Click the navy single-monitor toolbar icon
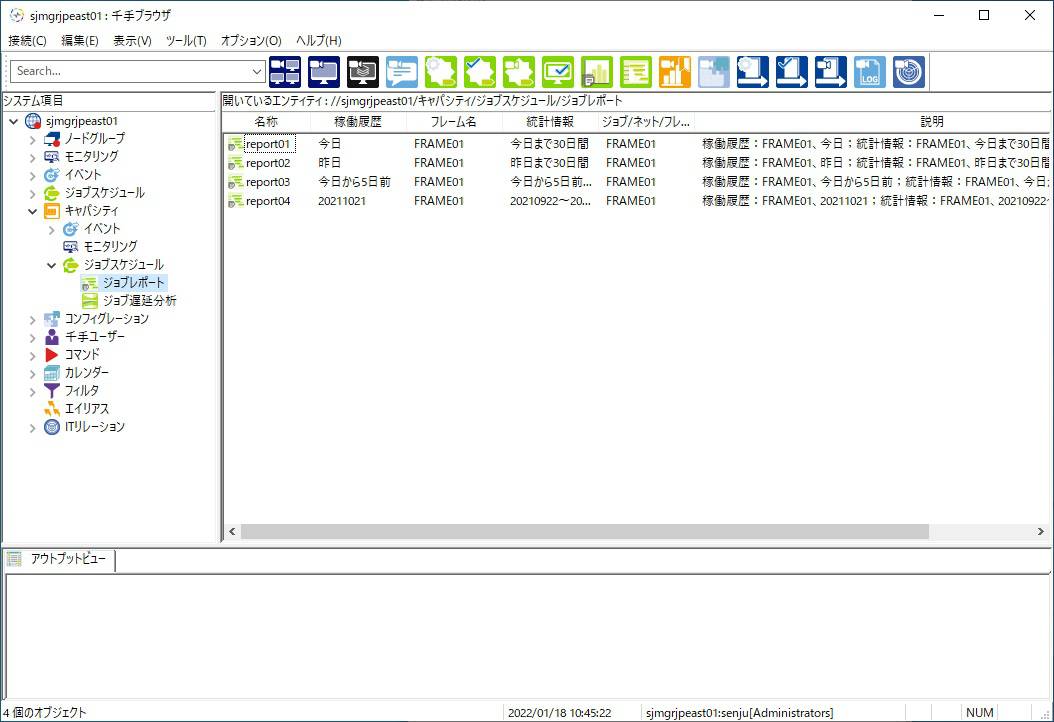 coord(324,72)
